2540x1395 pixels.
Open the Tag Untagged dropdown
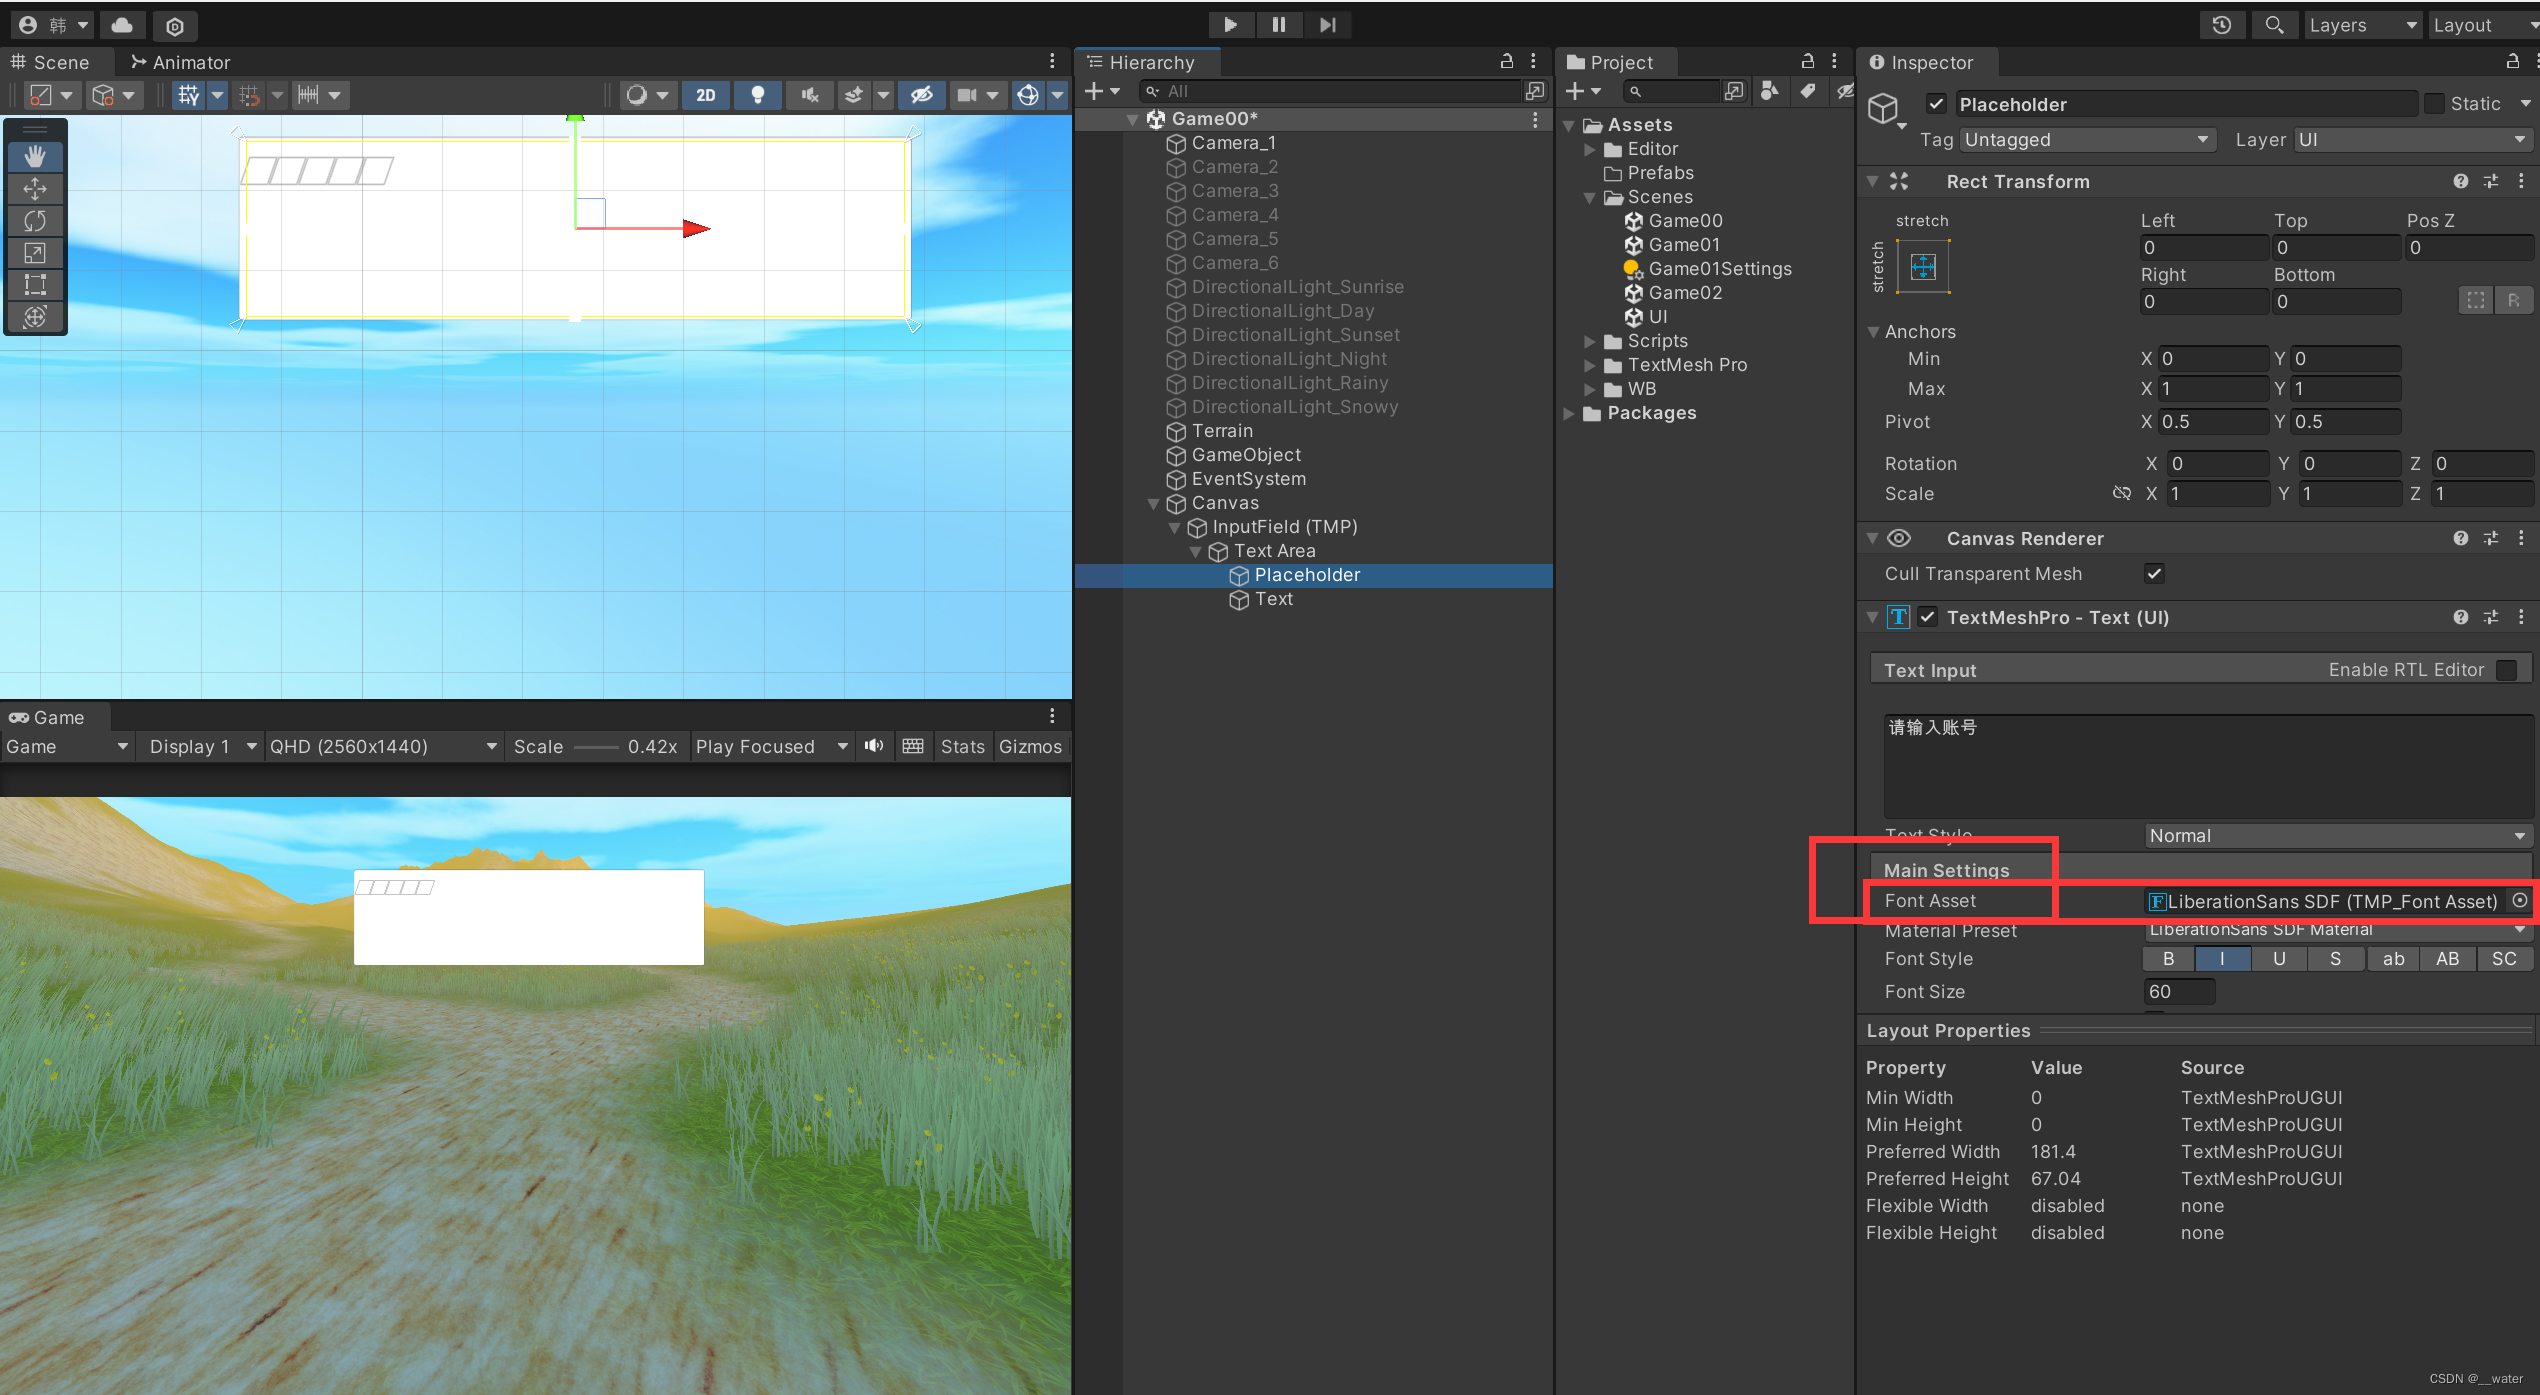pyautogui.click(x=2086, y=140)
